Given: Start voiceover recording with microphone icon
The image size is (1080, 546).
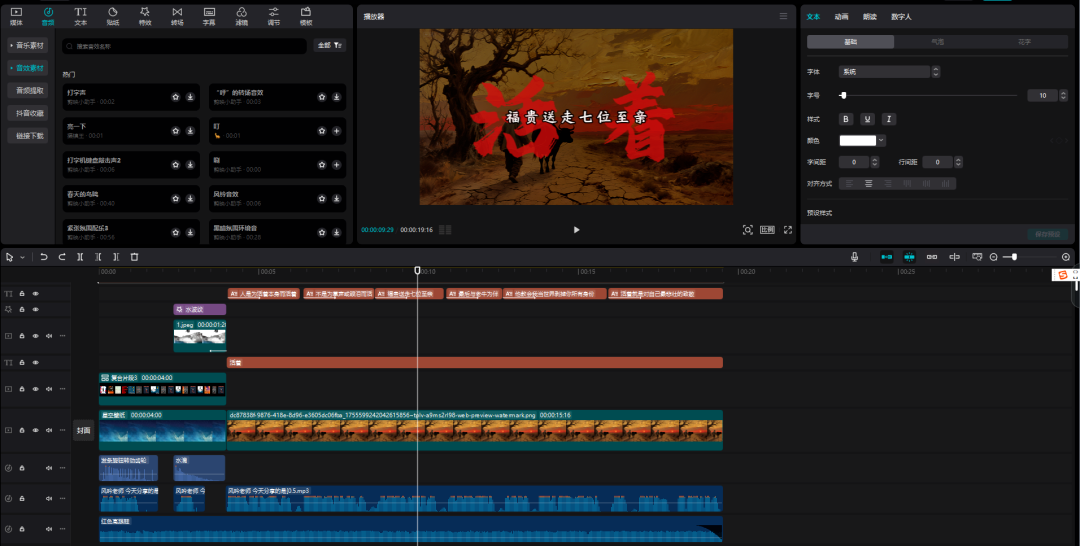Looking at the screenshot, I should 855,257.
